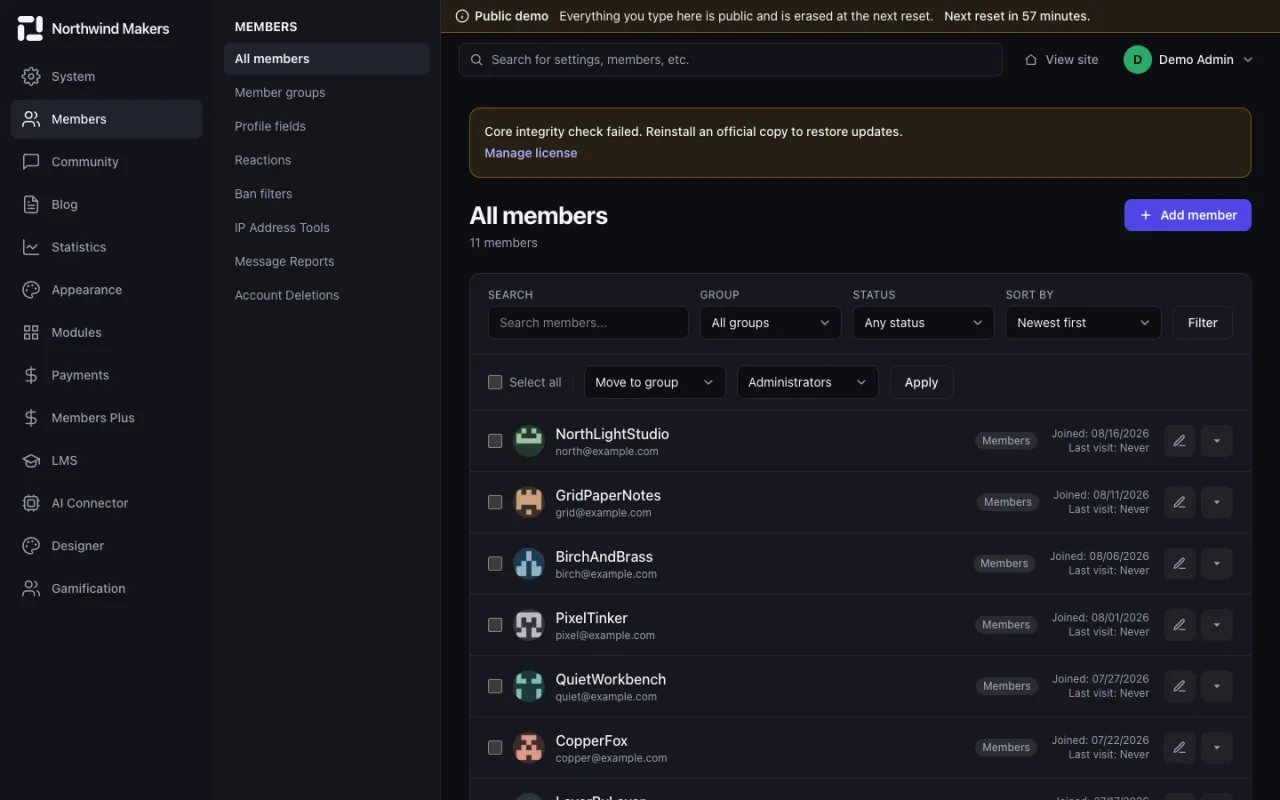Viewport: 1280px width, 800px height.
Task: Open Modules grid icon
Action: coord(31,332)
